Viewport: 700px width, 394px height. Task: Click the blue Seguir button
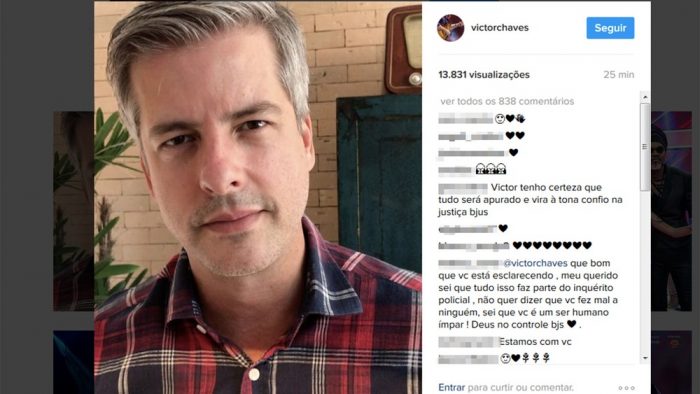[x=610, y=28]
